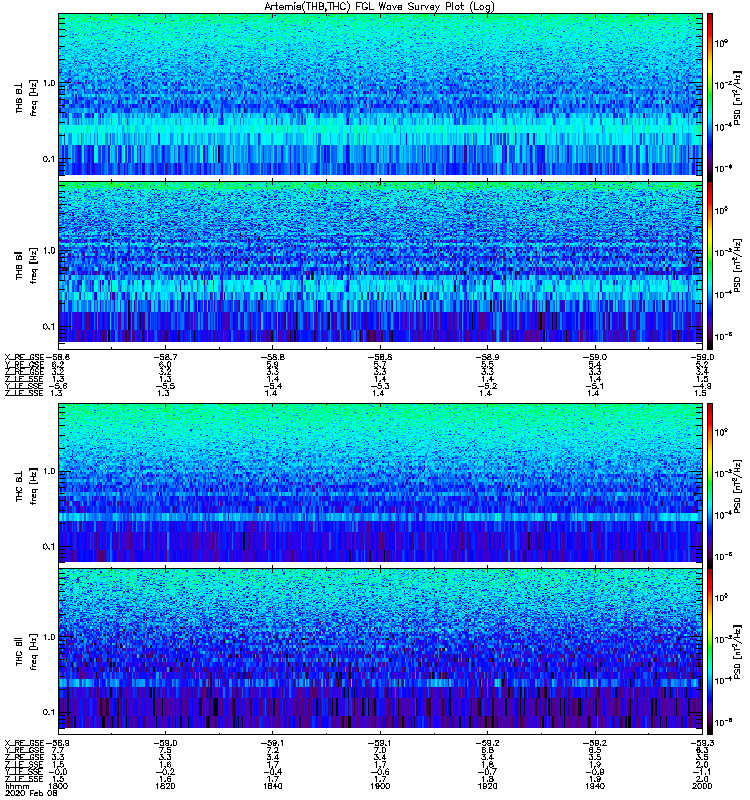Click the 10⁻⁶ tick label on THB B∥ color bar
Image resolution: width=750 pixels, height=800 pixels.
click(x=722, y=336)
